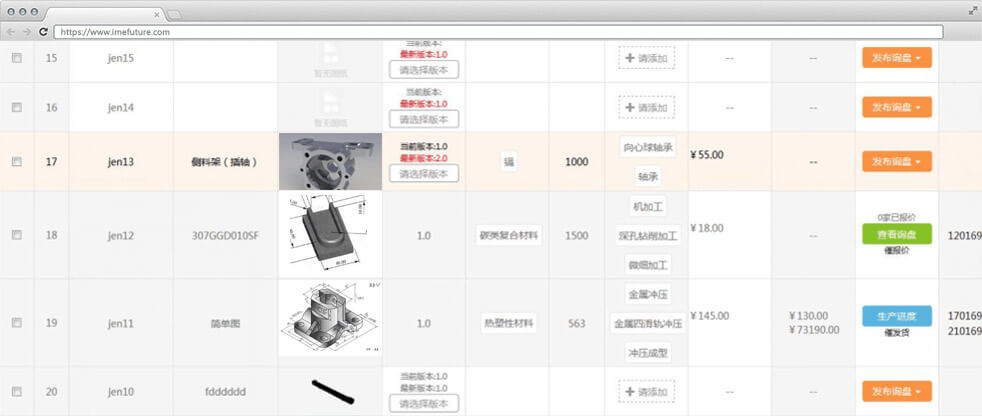The height and width of the screenshot is (416, 982).
Task: Check the box beside row 19 jen11
Action: pyautogui.click(x=17, y=323)
